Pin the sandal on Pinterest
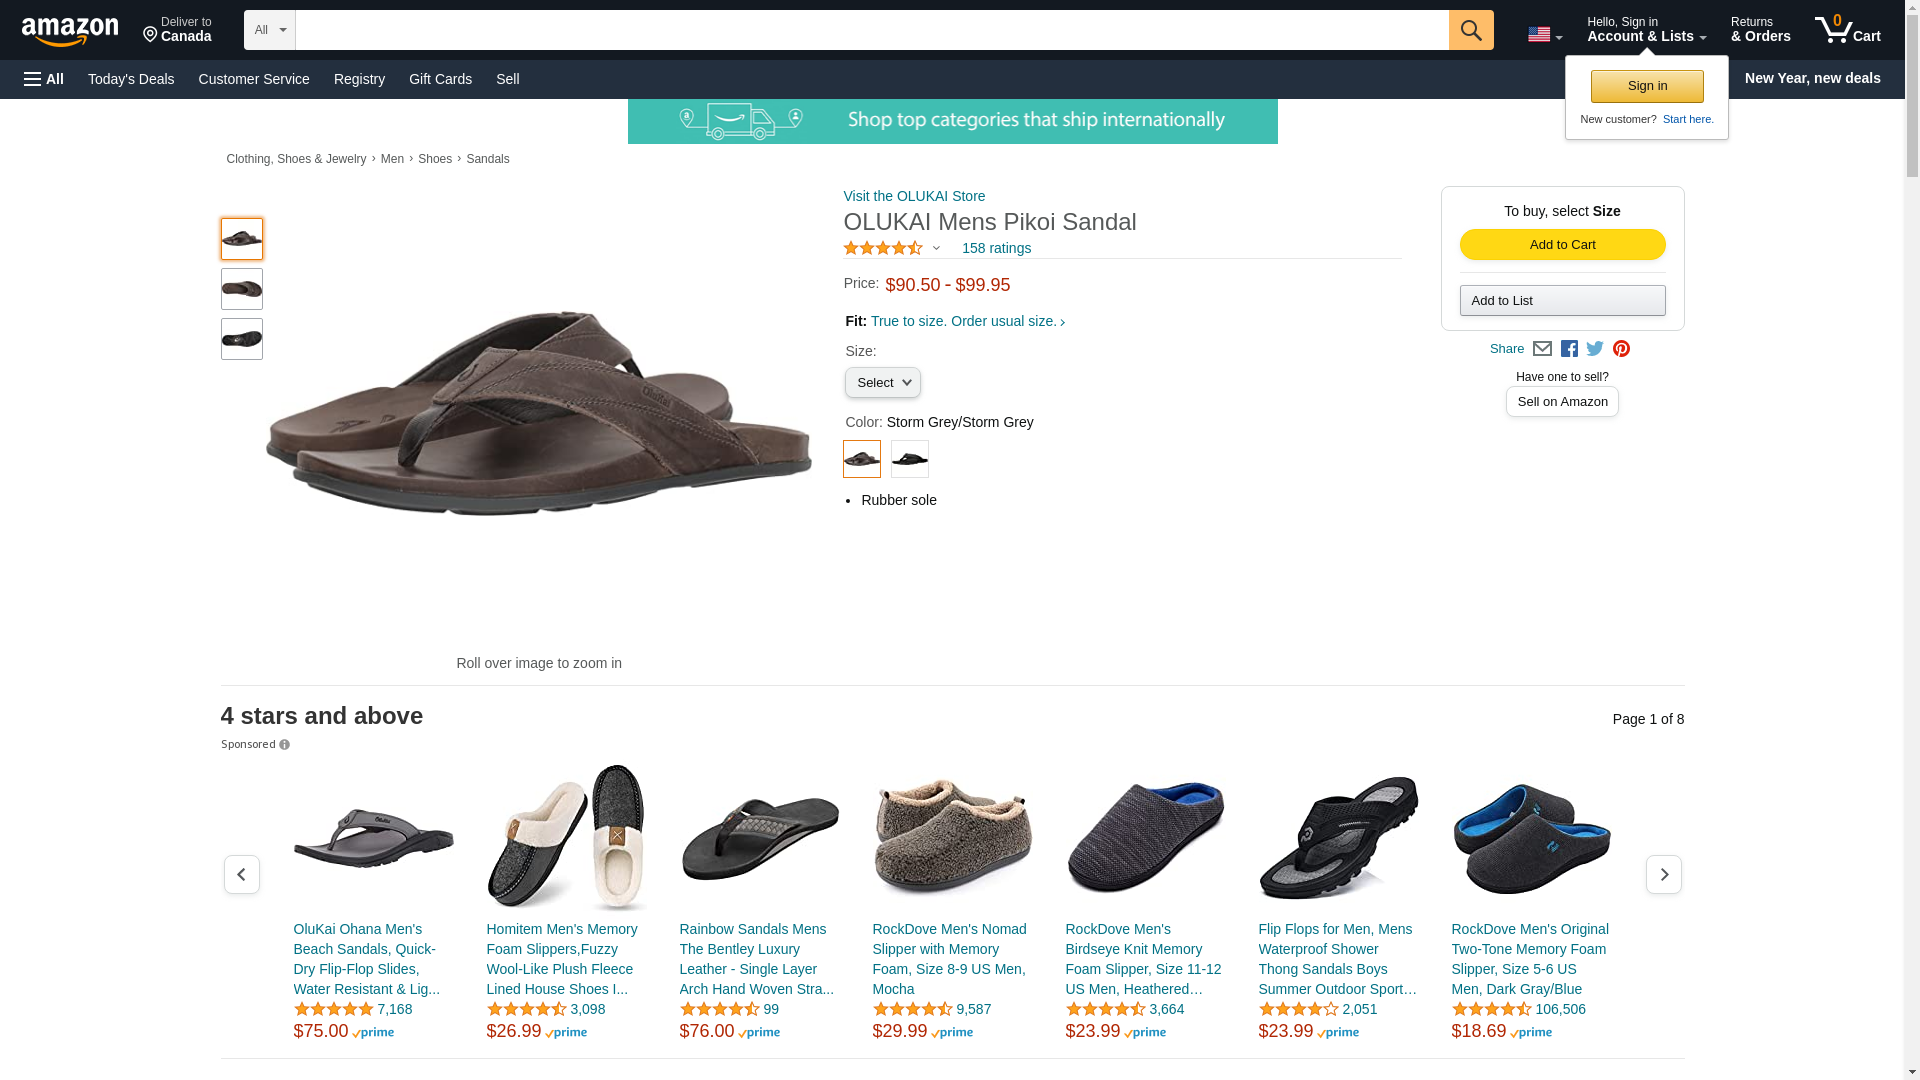Viewport: 1920px width, 1080px height. [1621, 349]
